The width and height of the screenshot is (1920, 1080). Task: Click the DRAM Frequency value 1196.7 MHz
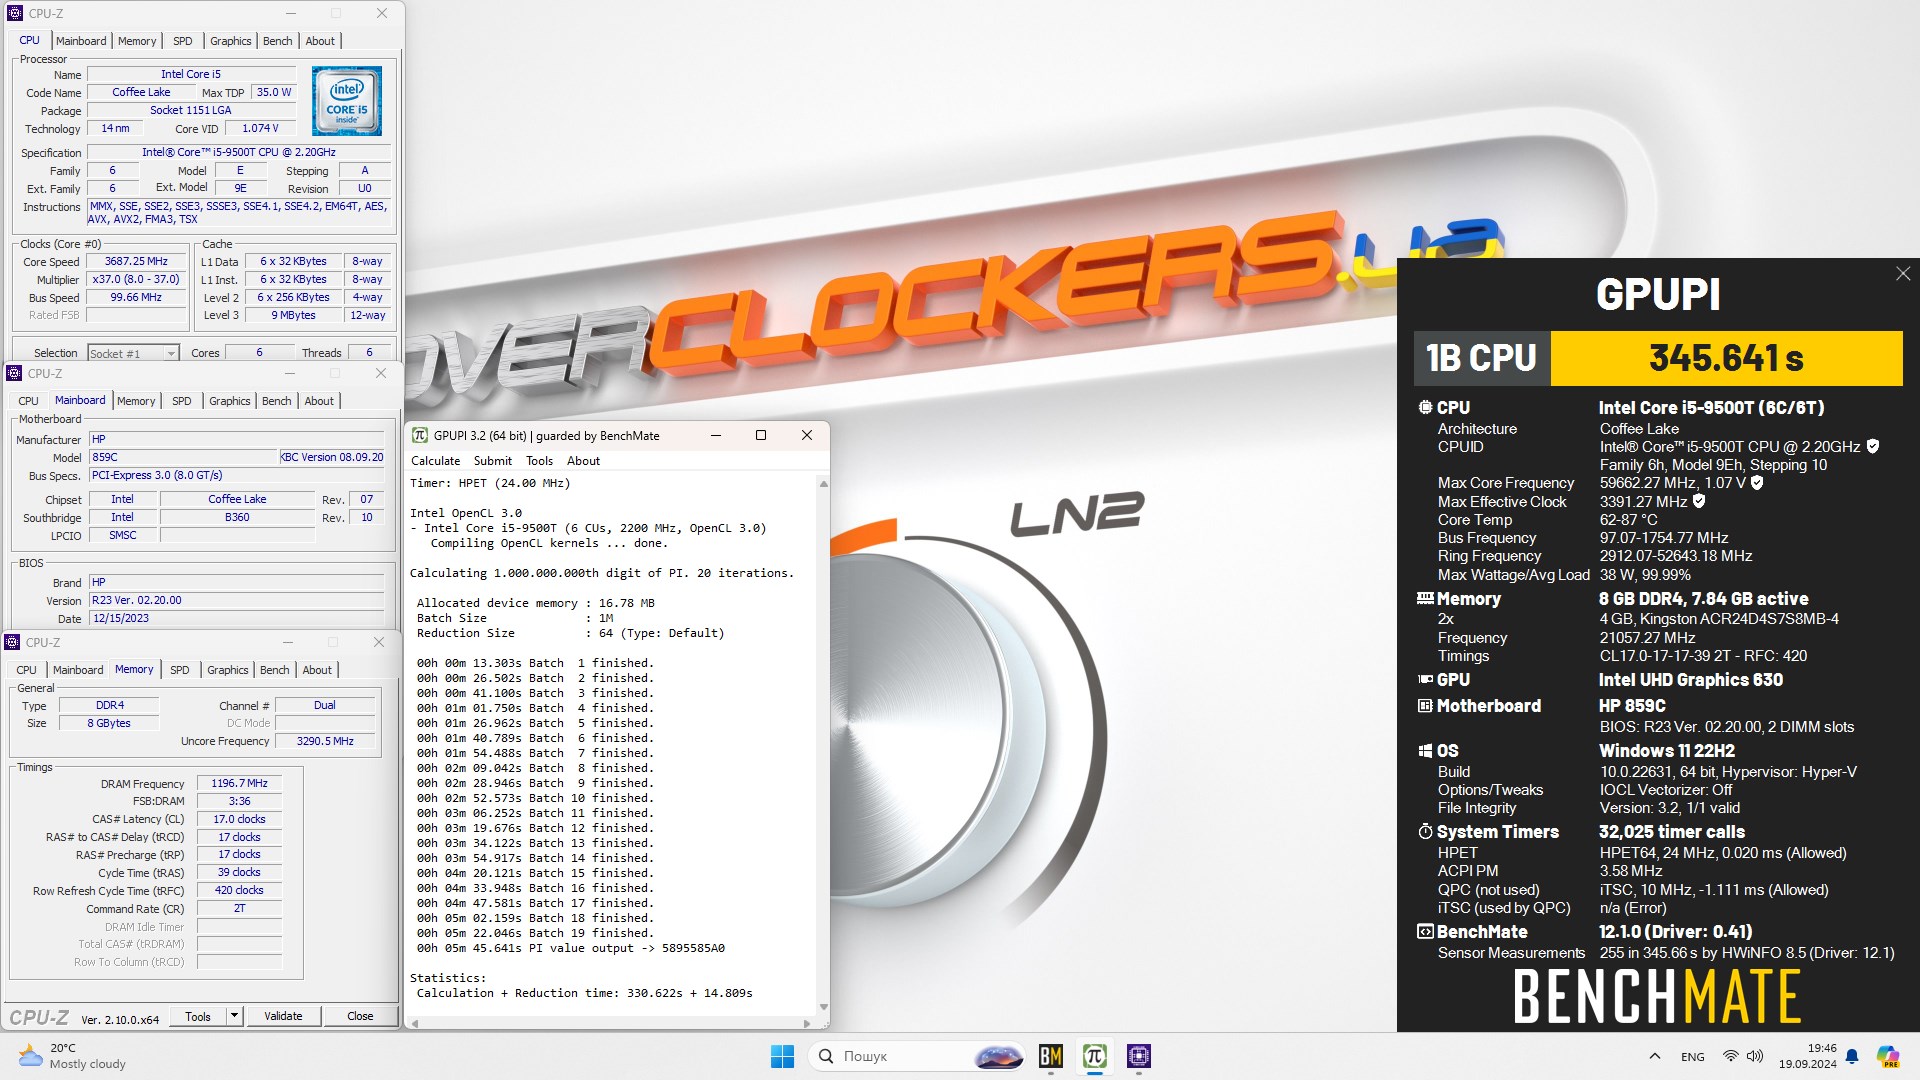(x=239, y=783)
